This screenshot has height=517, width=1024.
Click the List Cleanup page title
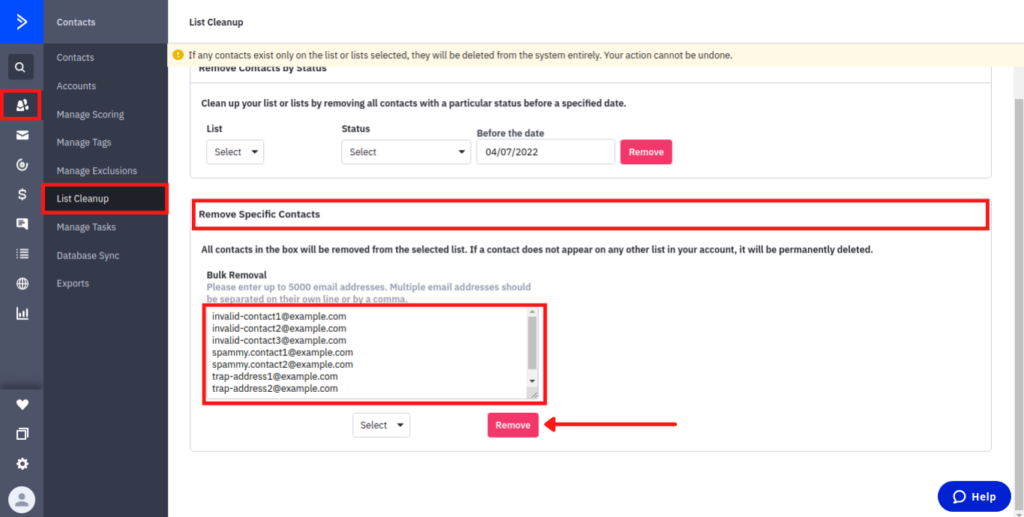[216, 22]
